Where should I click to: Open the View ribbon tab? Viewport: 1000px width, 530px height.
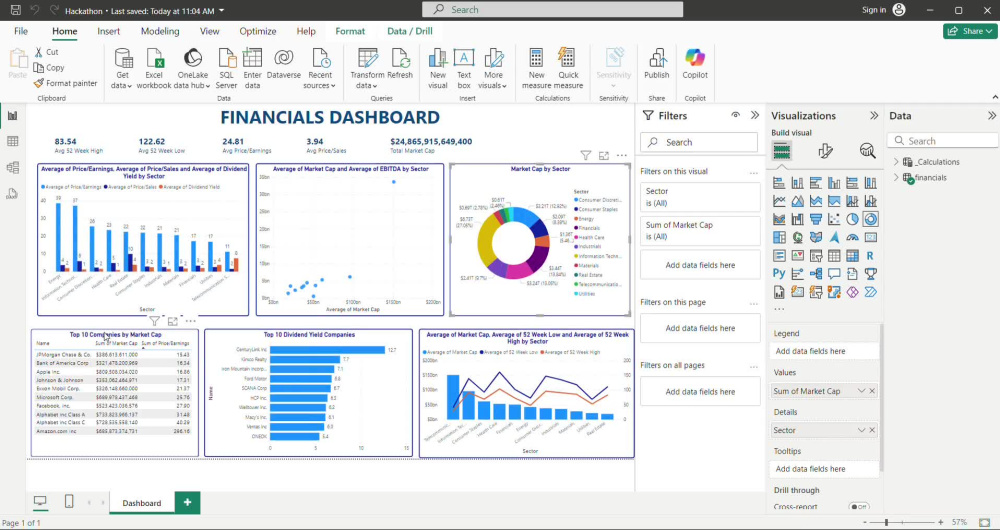click(209, 31)
